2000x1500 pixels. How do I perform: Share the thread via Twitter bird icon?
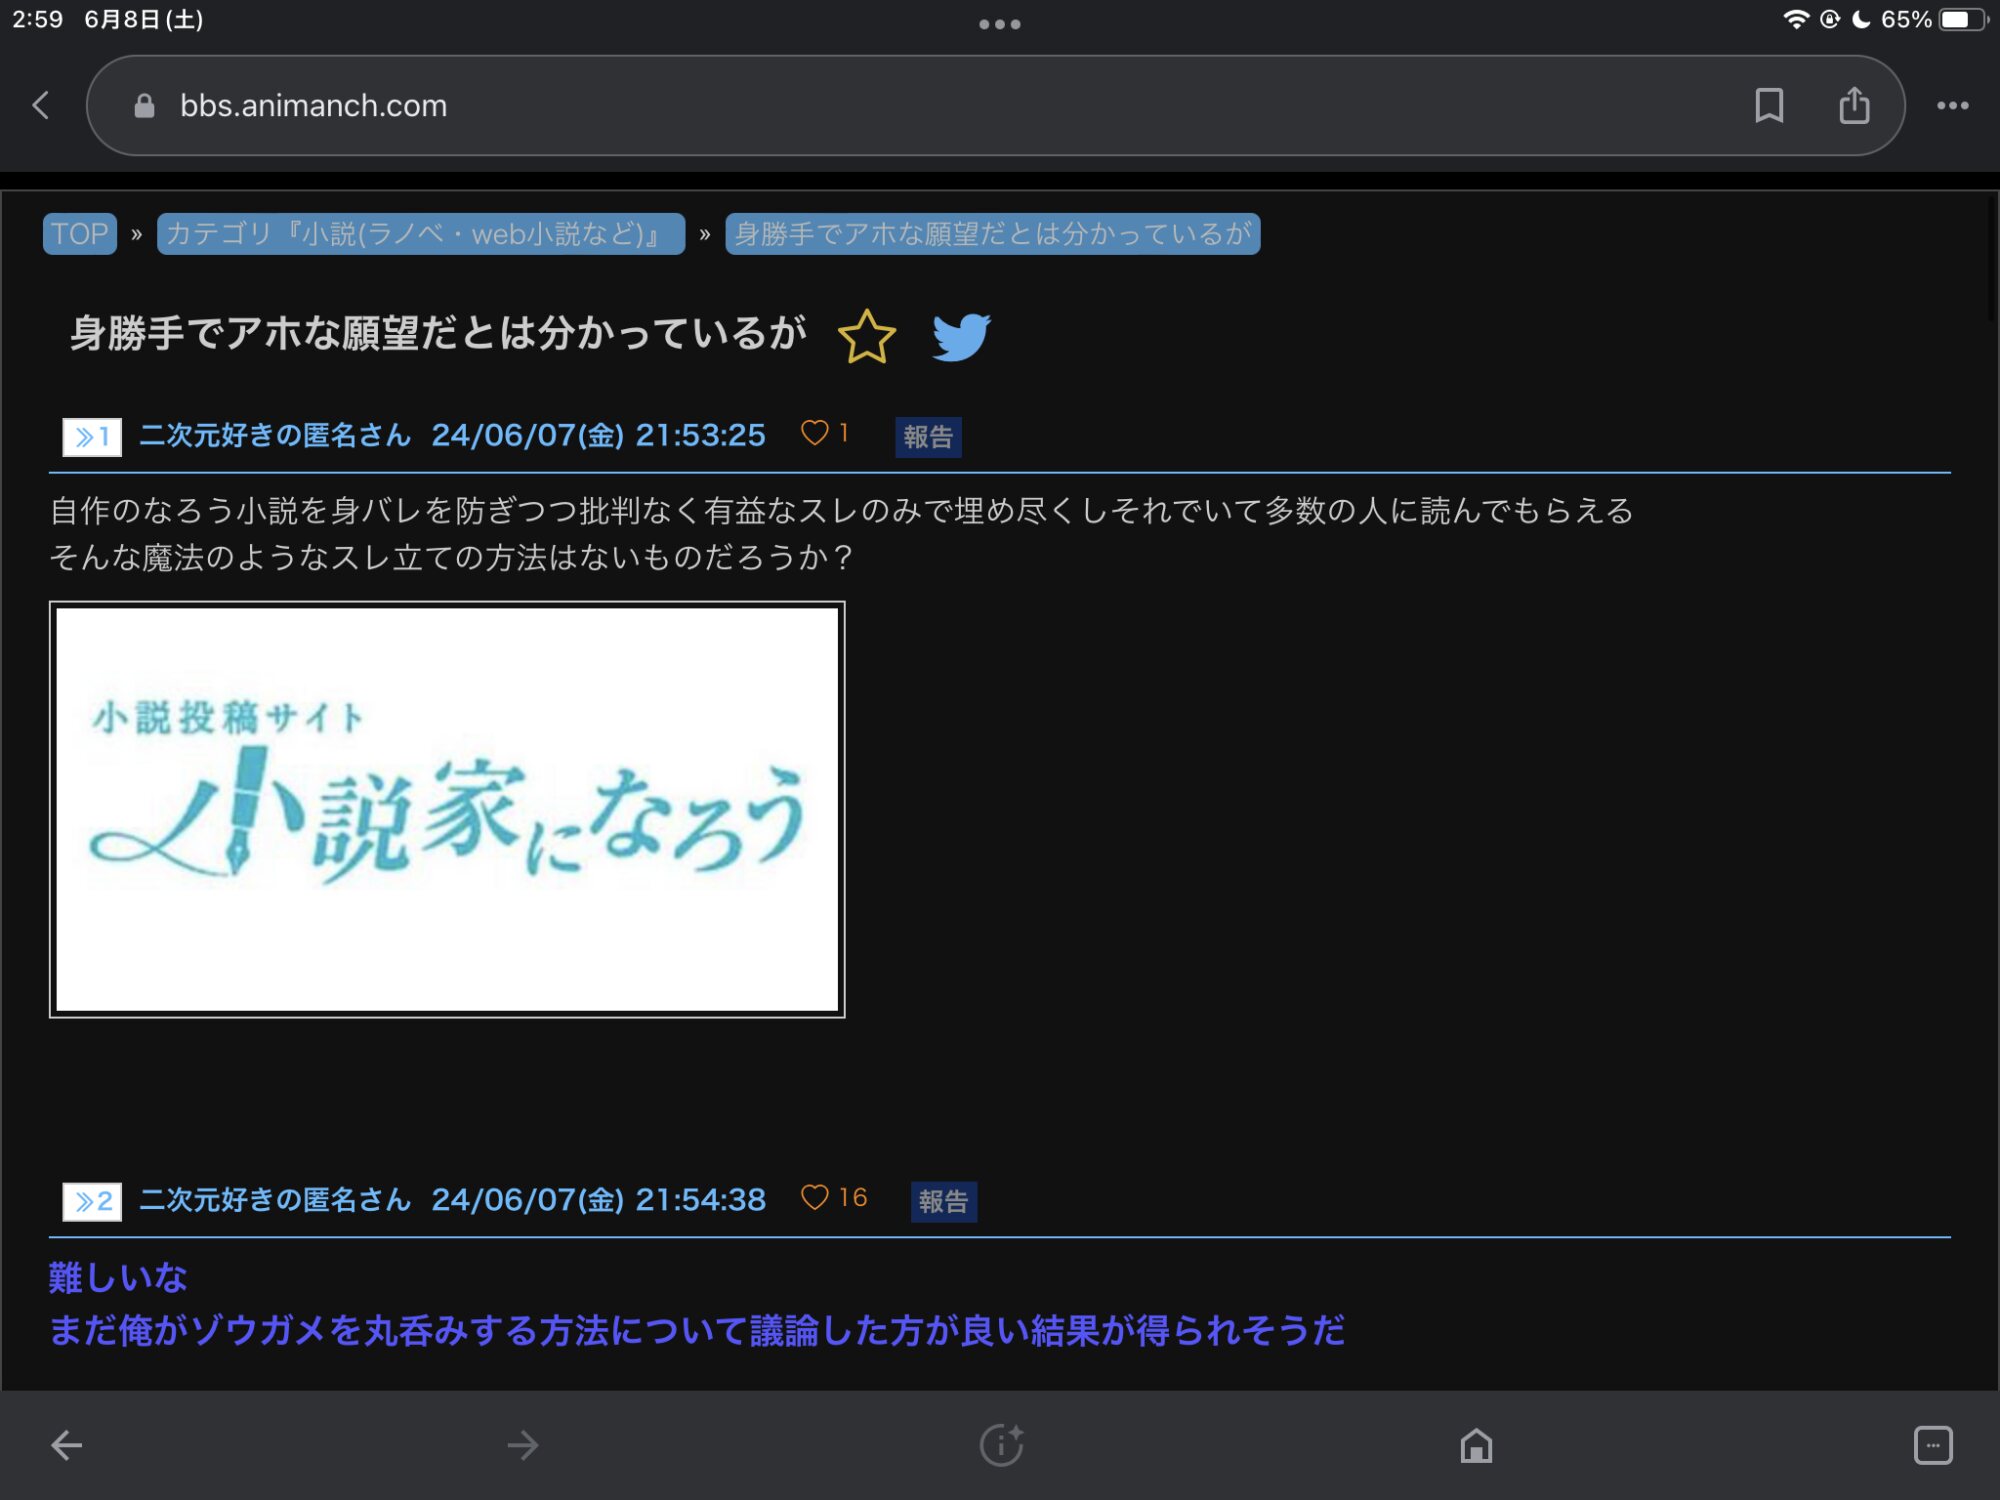coord(960,336)
